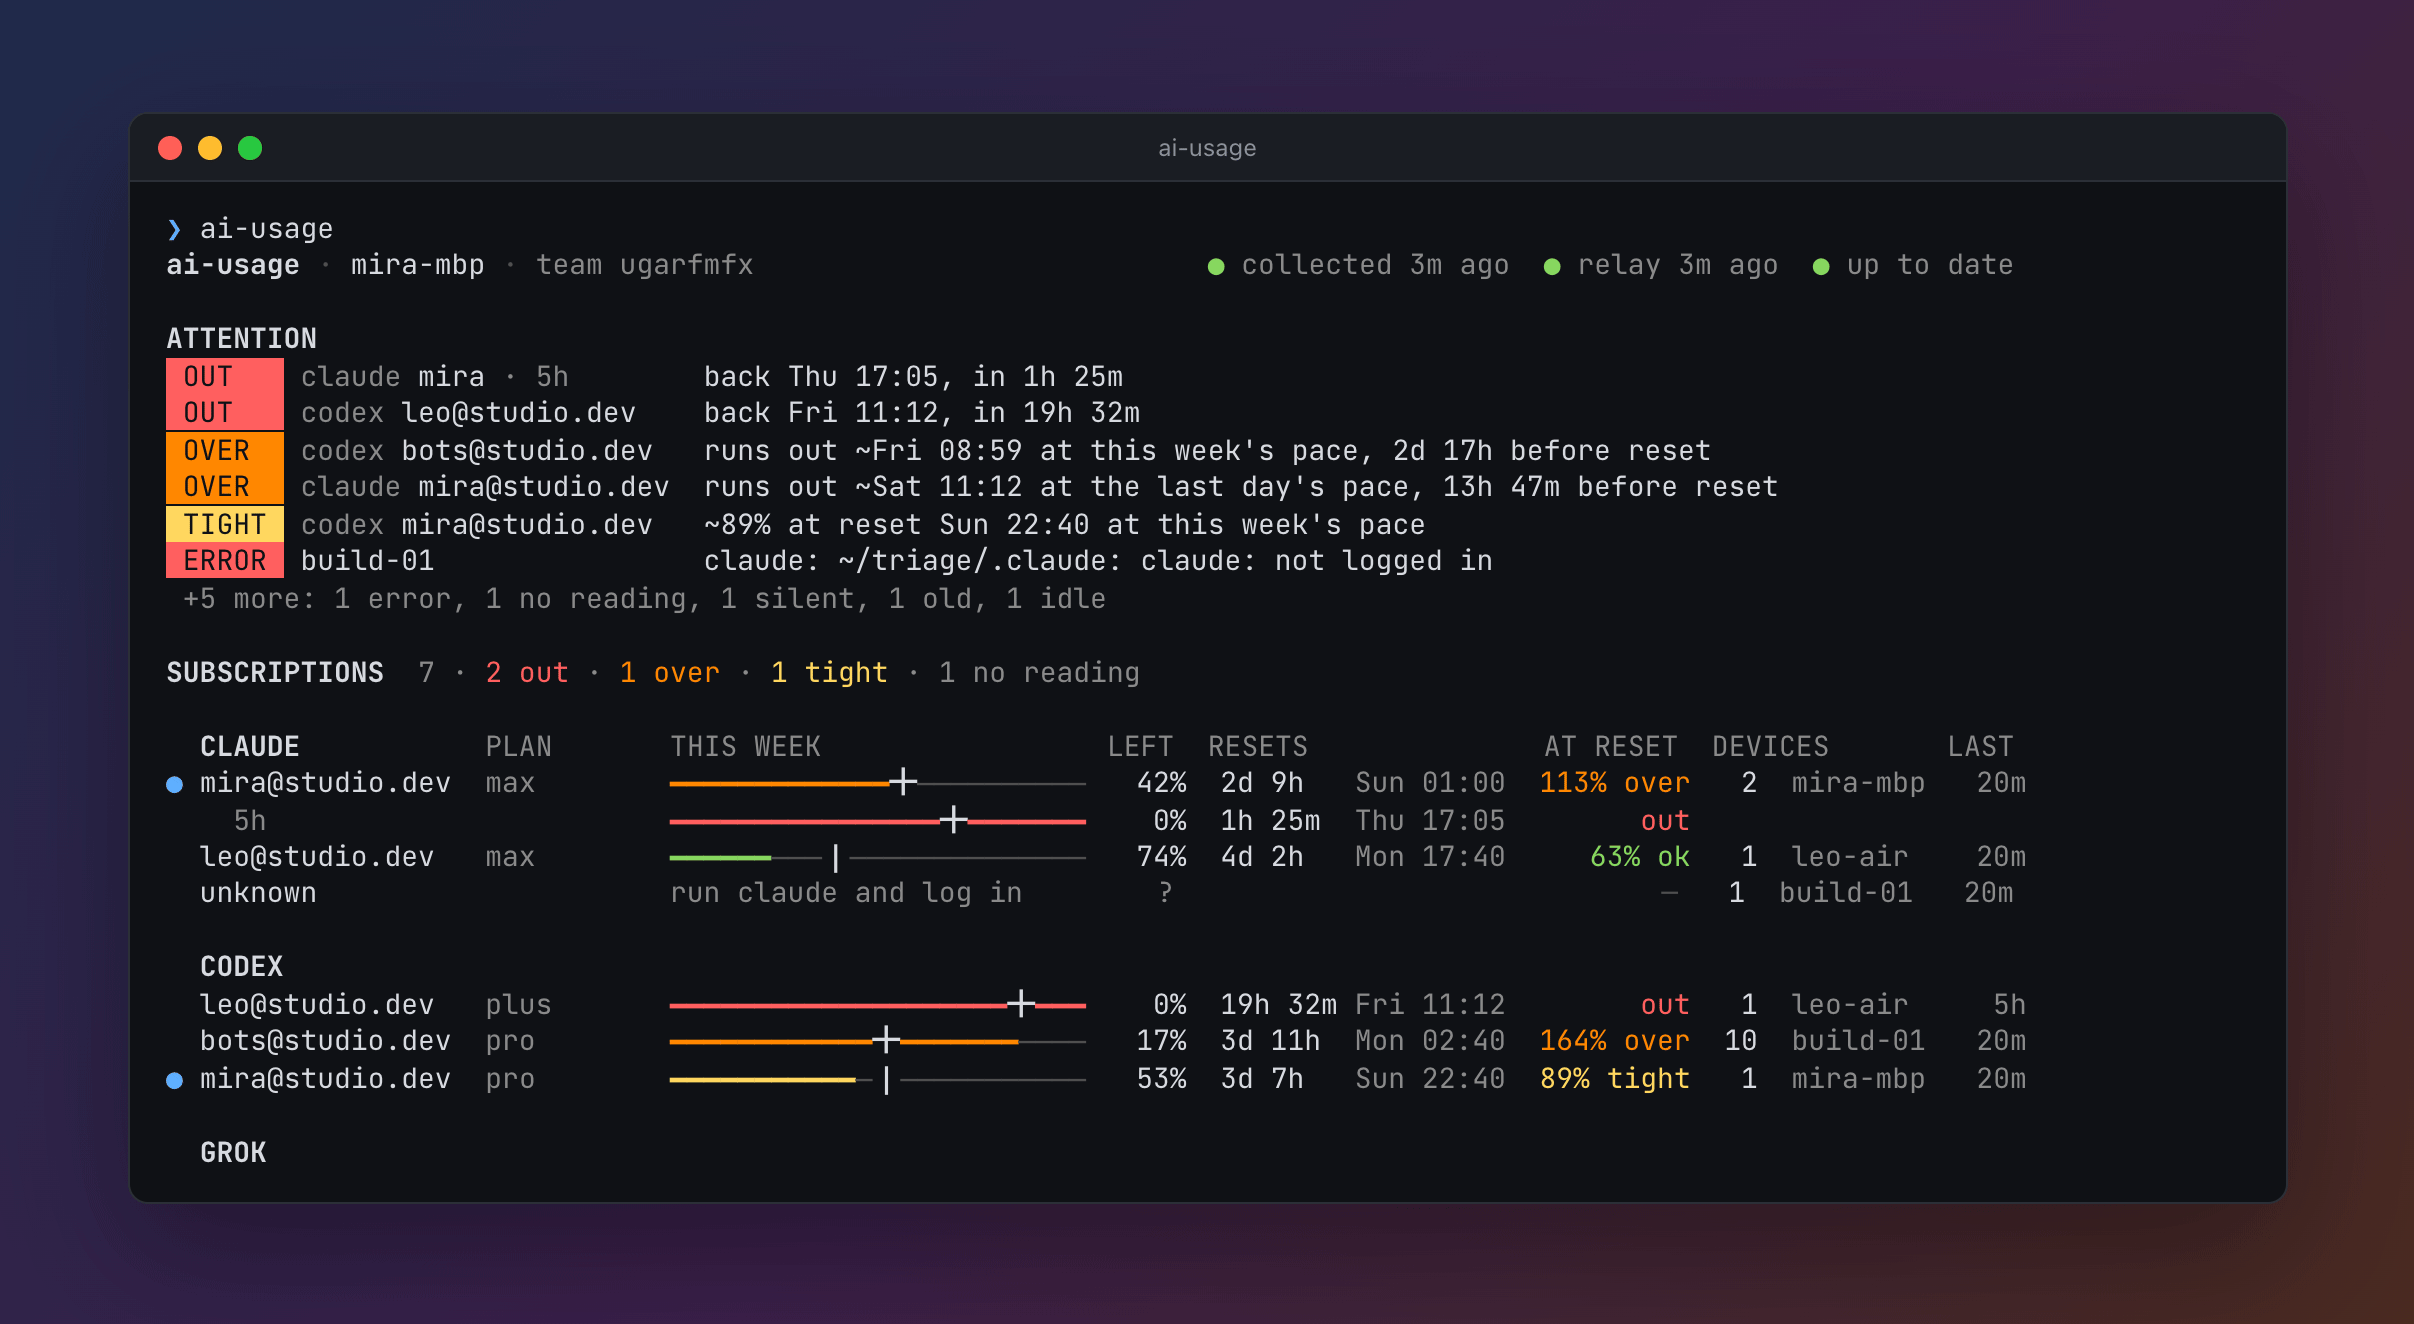Click the green 'relay 3m ago' status dot
Viewport: 2414px width, 1324px height.
pyautogui.click(x=1552, y=267)
